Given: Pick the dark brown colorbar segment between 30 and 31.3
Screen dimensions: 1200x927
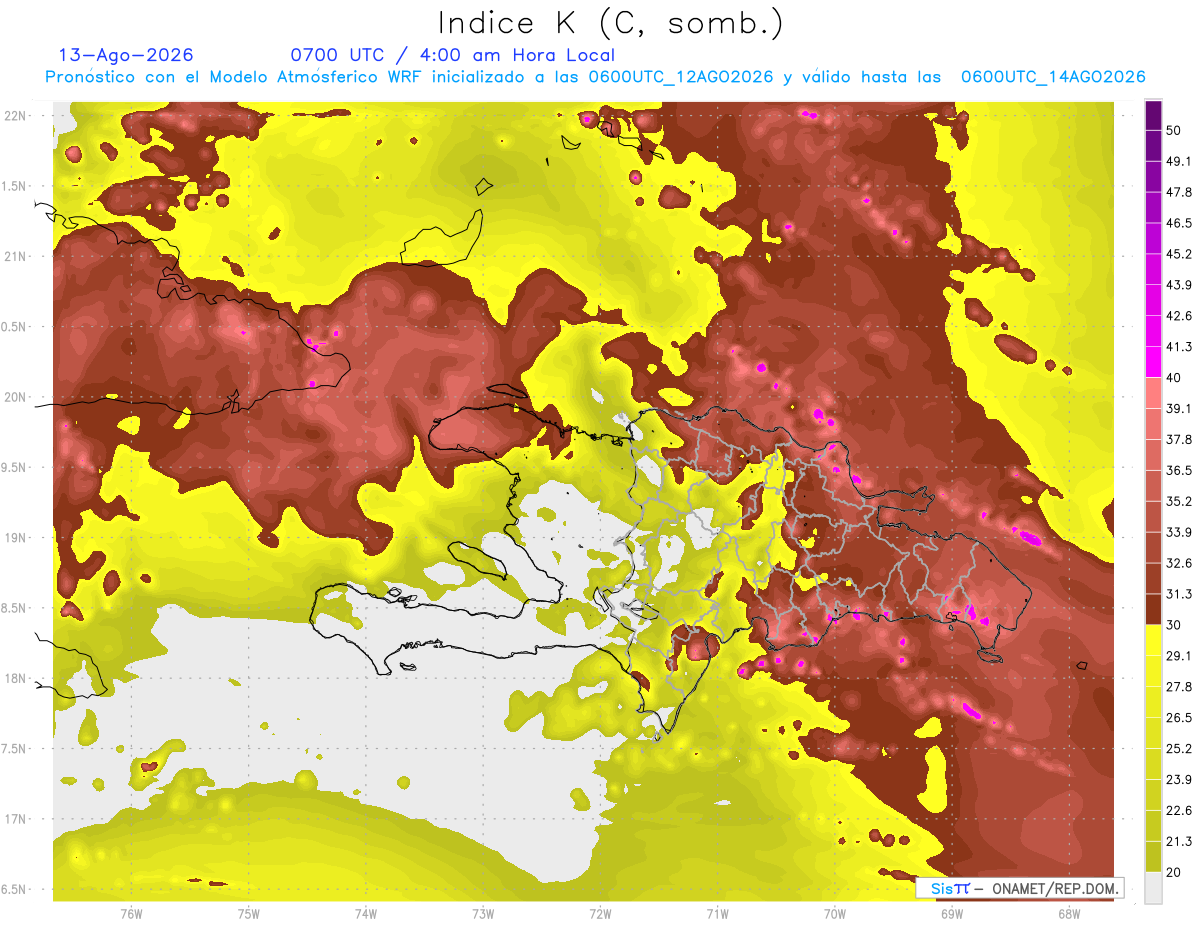Looking at the screenshot, I should pyautogui.click(x=1153, y=610).
